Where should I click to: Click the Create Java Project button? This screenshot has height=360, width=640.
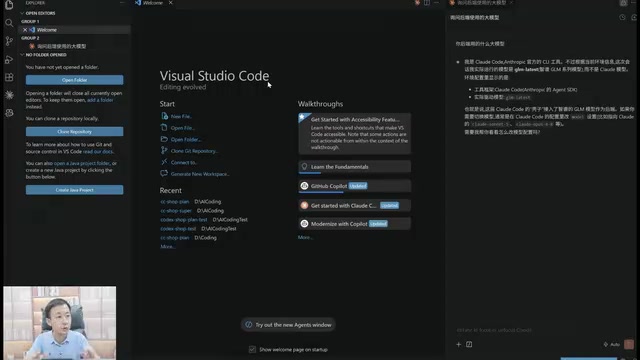[x=74, y=190]
